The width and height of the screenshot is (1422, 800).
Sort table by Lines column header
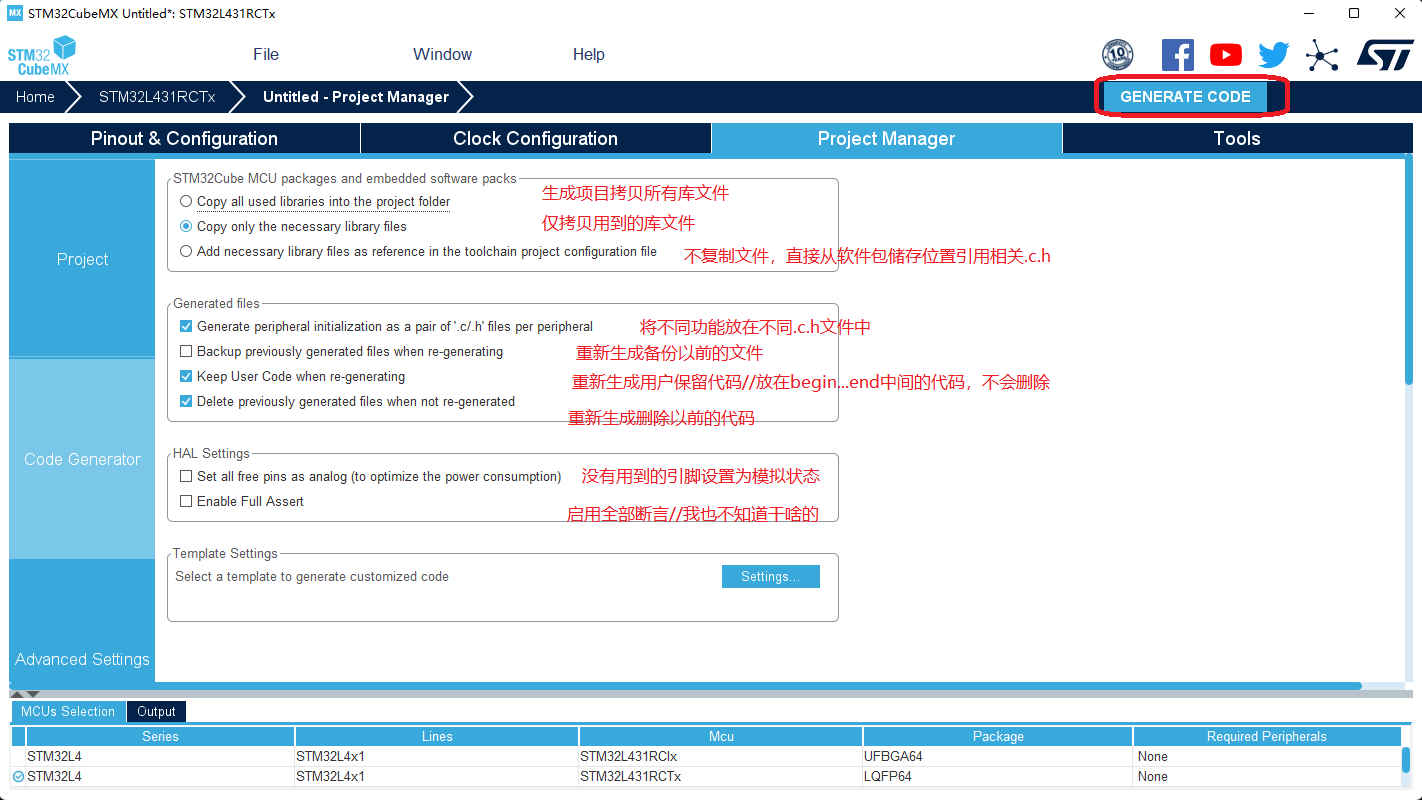(437, 736)
